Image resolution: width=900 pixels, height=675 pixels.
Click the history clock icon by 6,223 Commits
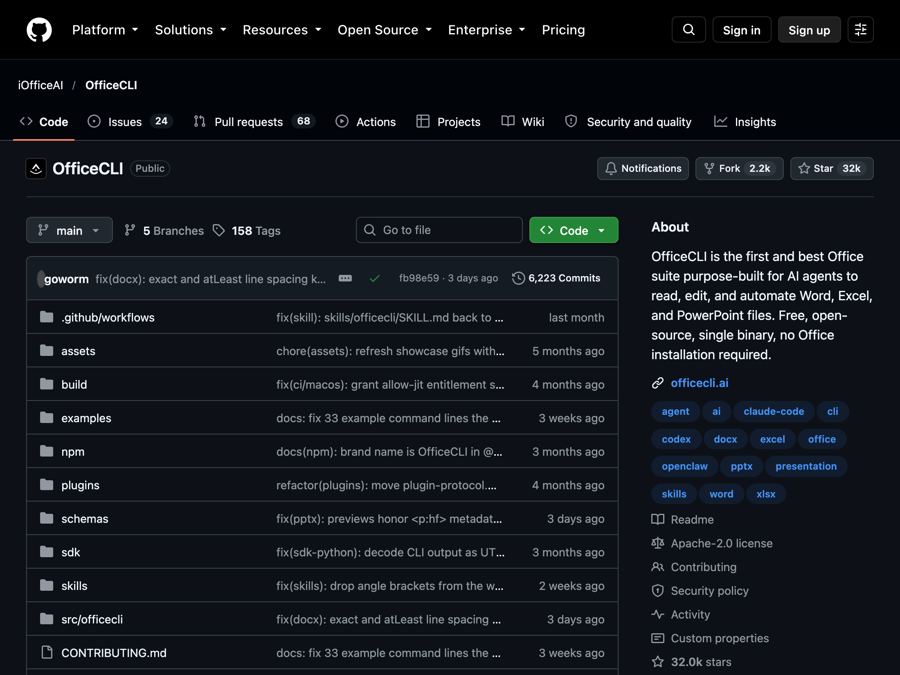click(x=518, y=278)
